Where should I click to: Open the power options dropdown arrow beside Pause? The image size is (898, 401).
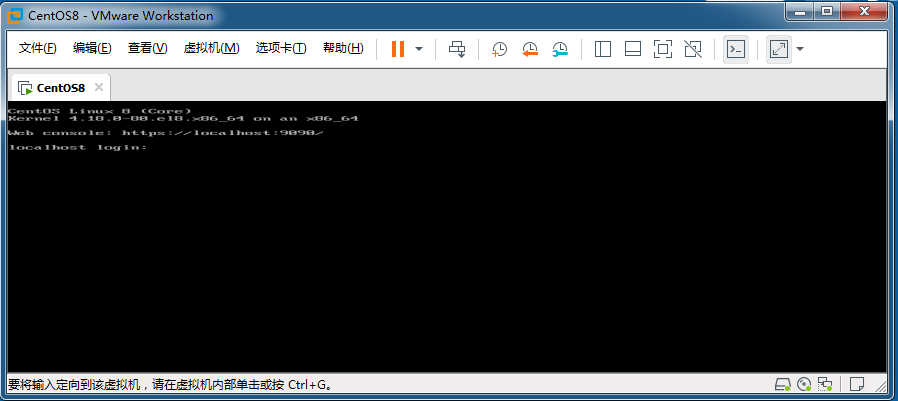(419, 49)
